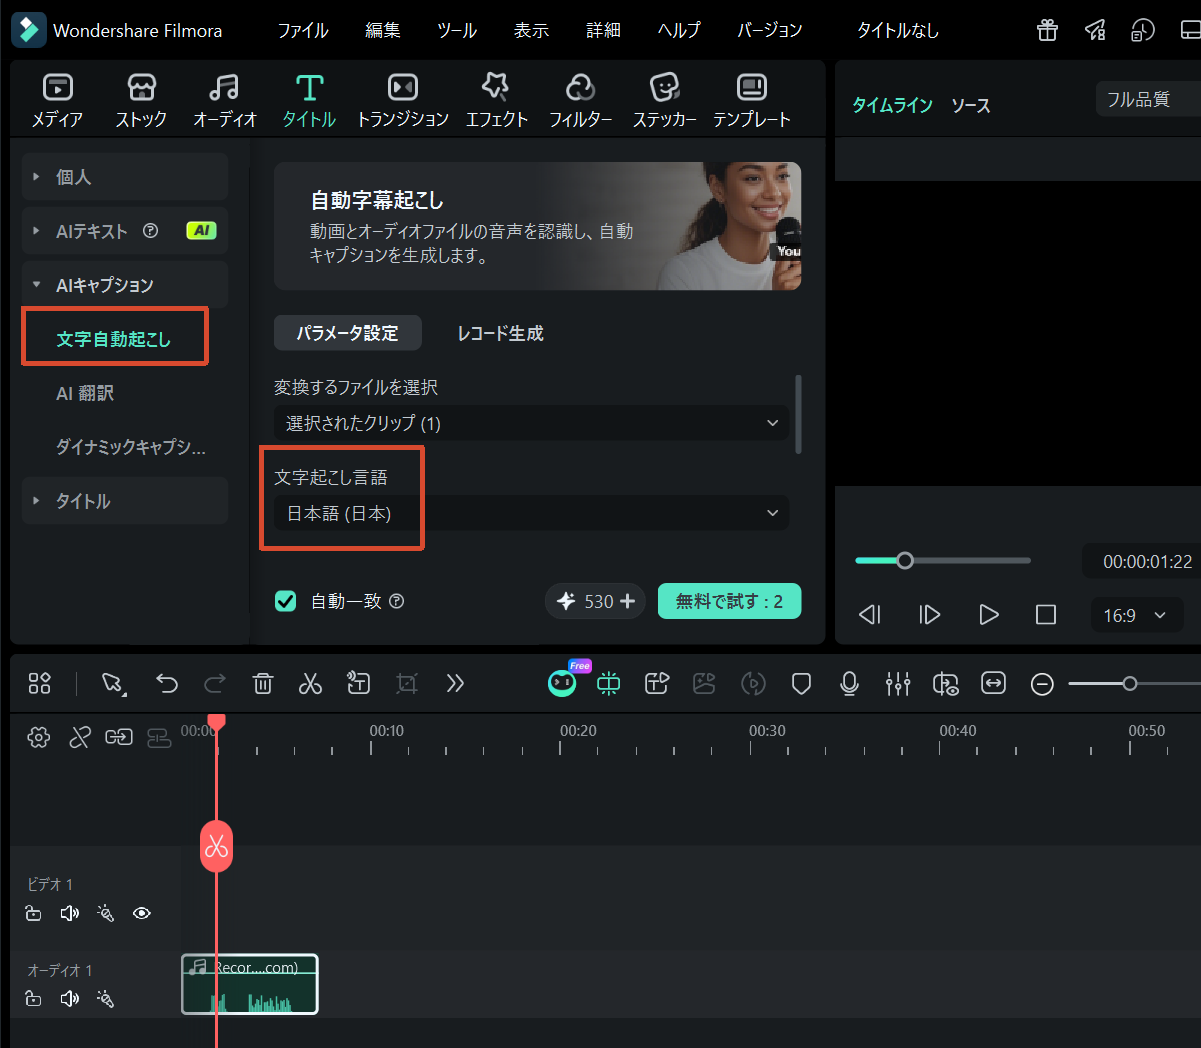Expand the AIテキスト tree item

(125, 231)
